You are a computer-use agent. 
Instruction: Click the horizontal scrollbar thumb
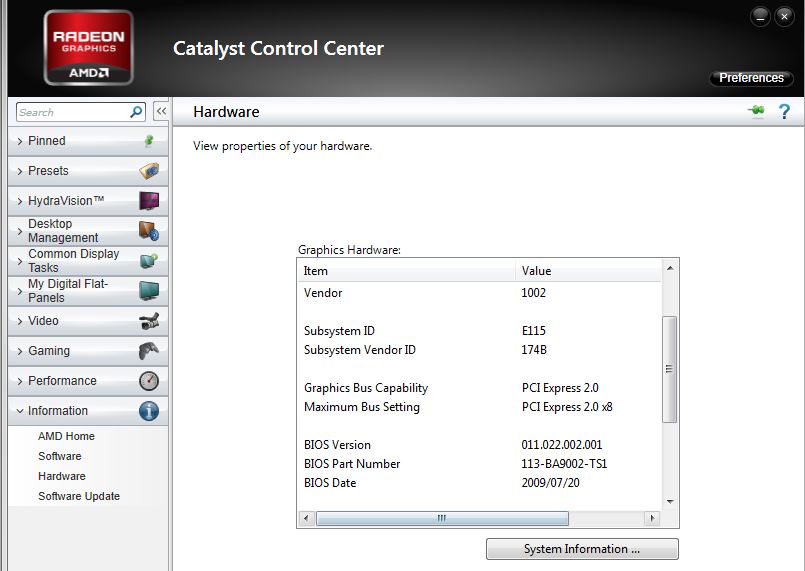[x=442, y=518]
